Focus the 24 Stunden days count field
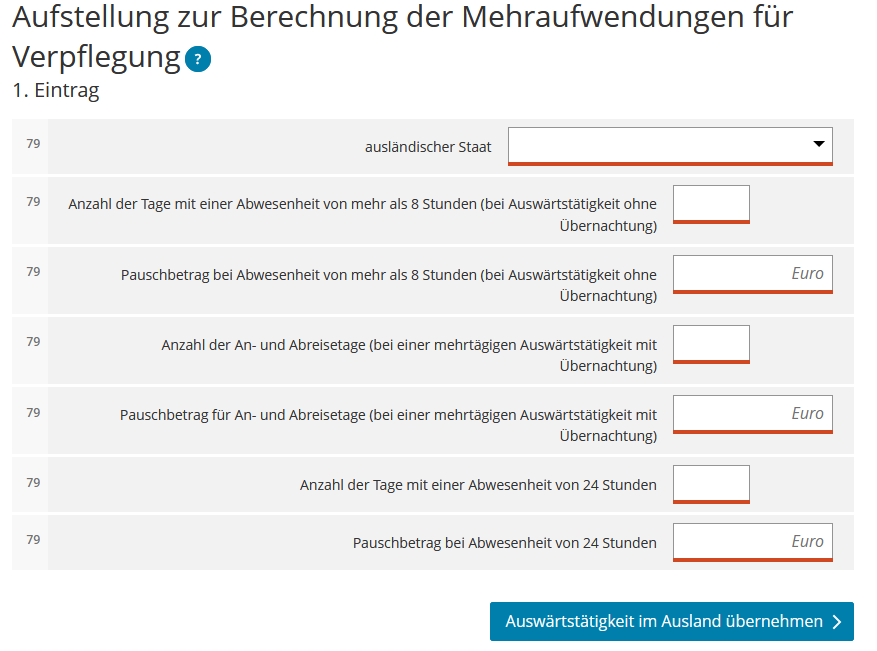The image size is (877, 651). pos(711,484)
